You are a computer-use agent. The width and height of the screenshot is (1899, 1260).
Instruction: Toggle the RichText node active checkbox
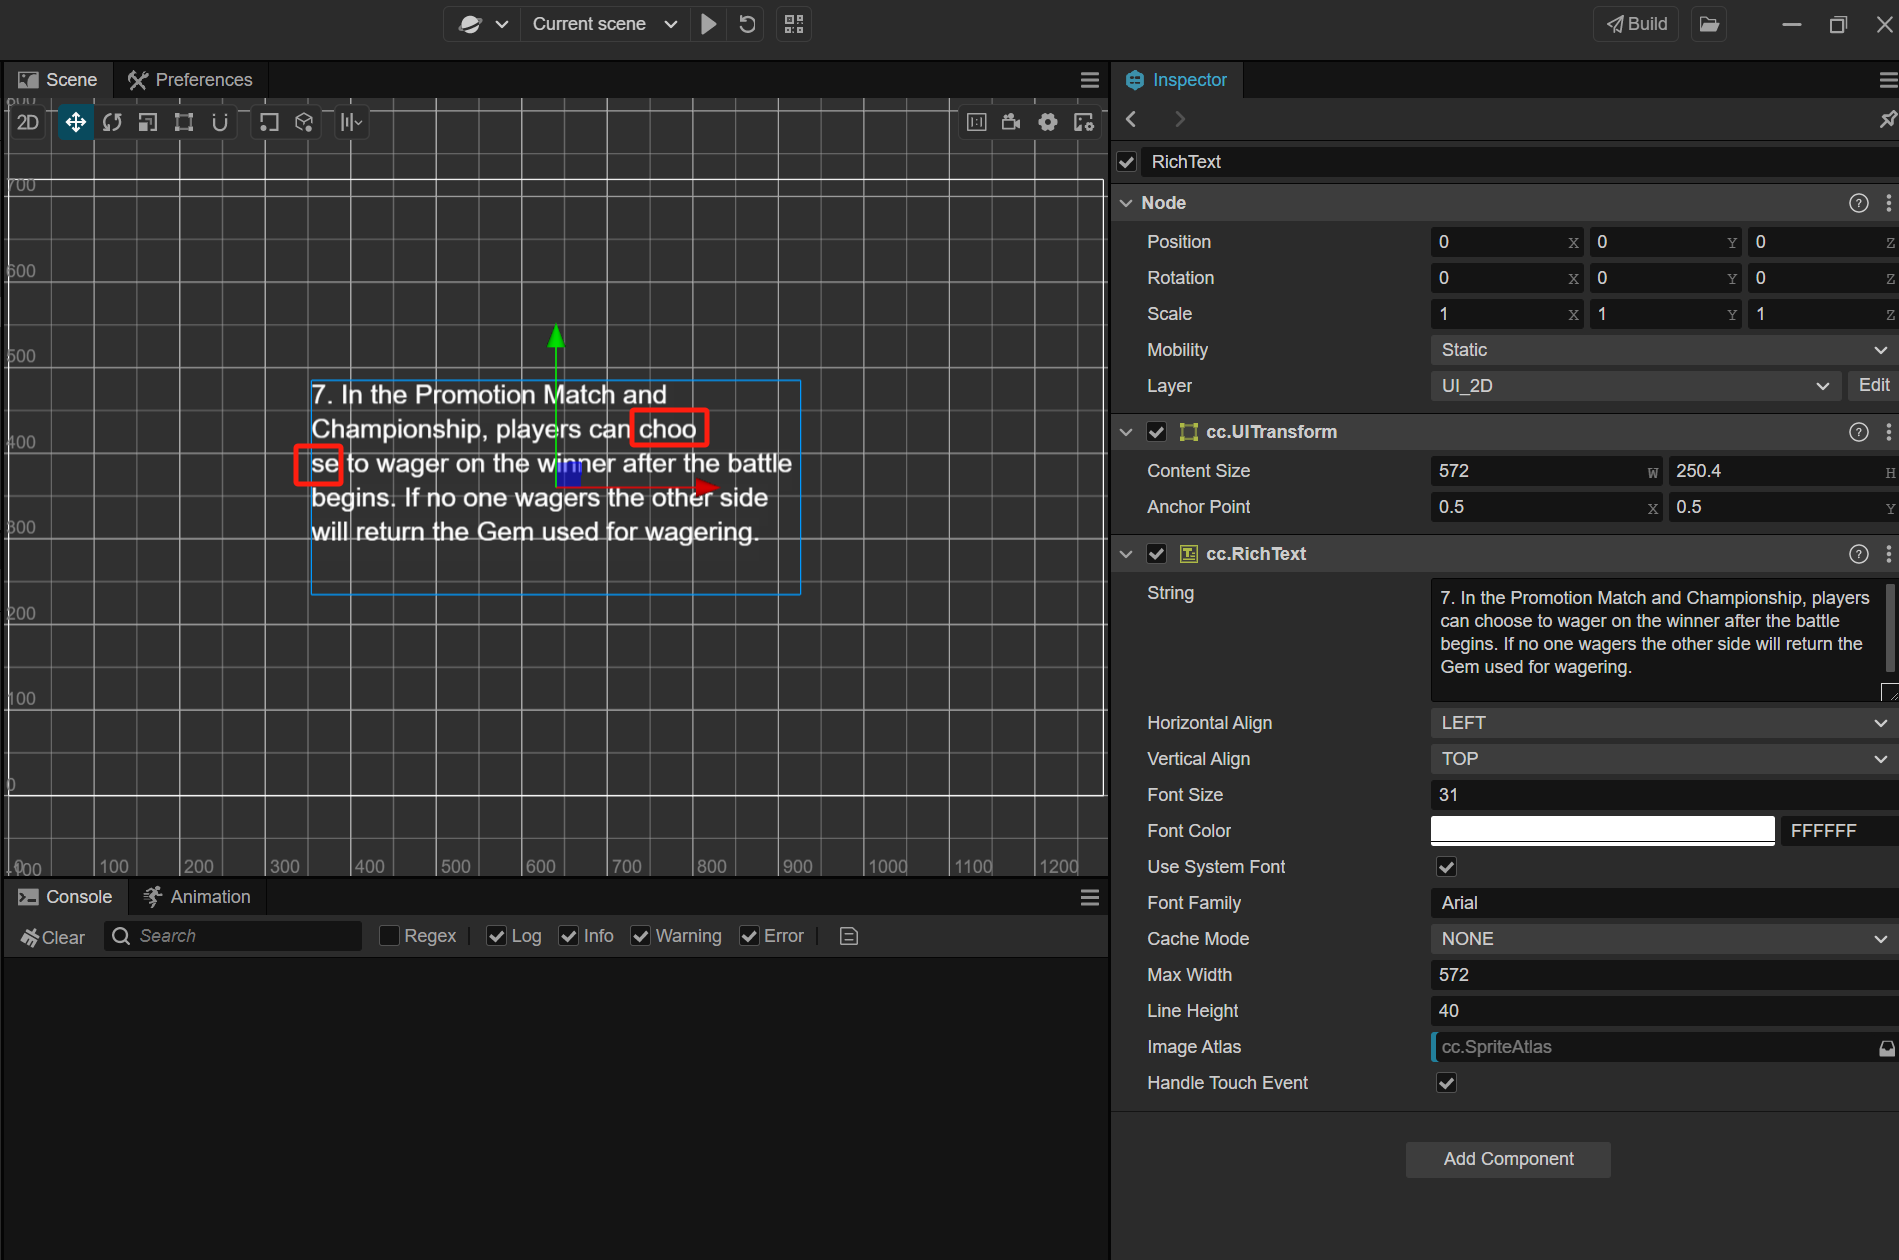1127,162
